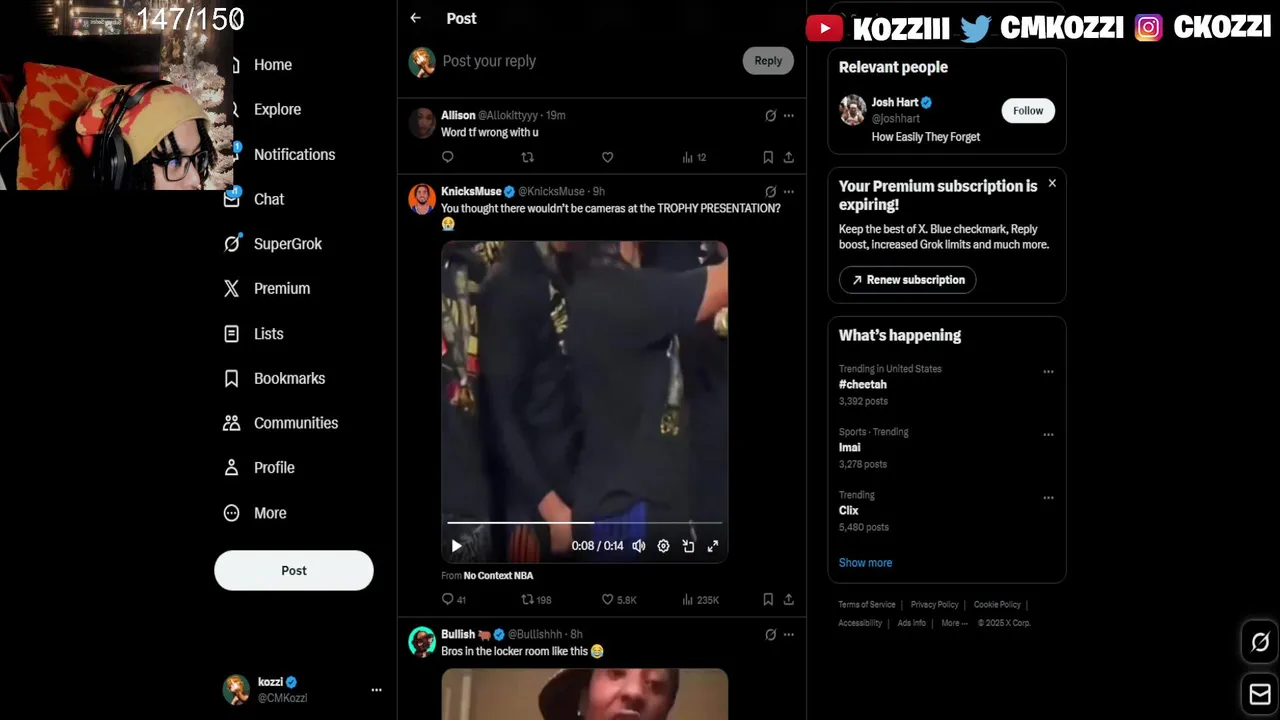Bookmark Allison's reply
Image resolution: width=1280 pixels, height=720 pixels.
click(x=768, y=157)
